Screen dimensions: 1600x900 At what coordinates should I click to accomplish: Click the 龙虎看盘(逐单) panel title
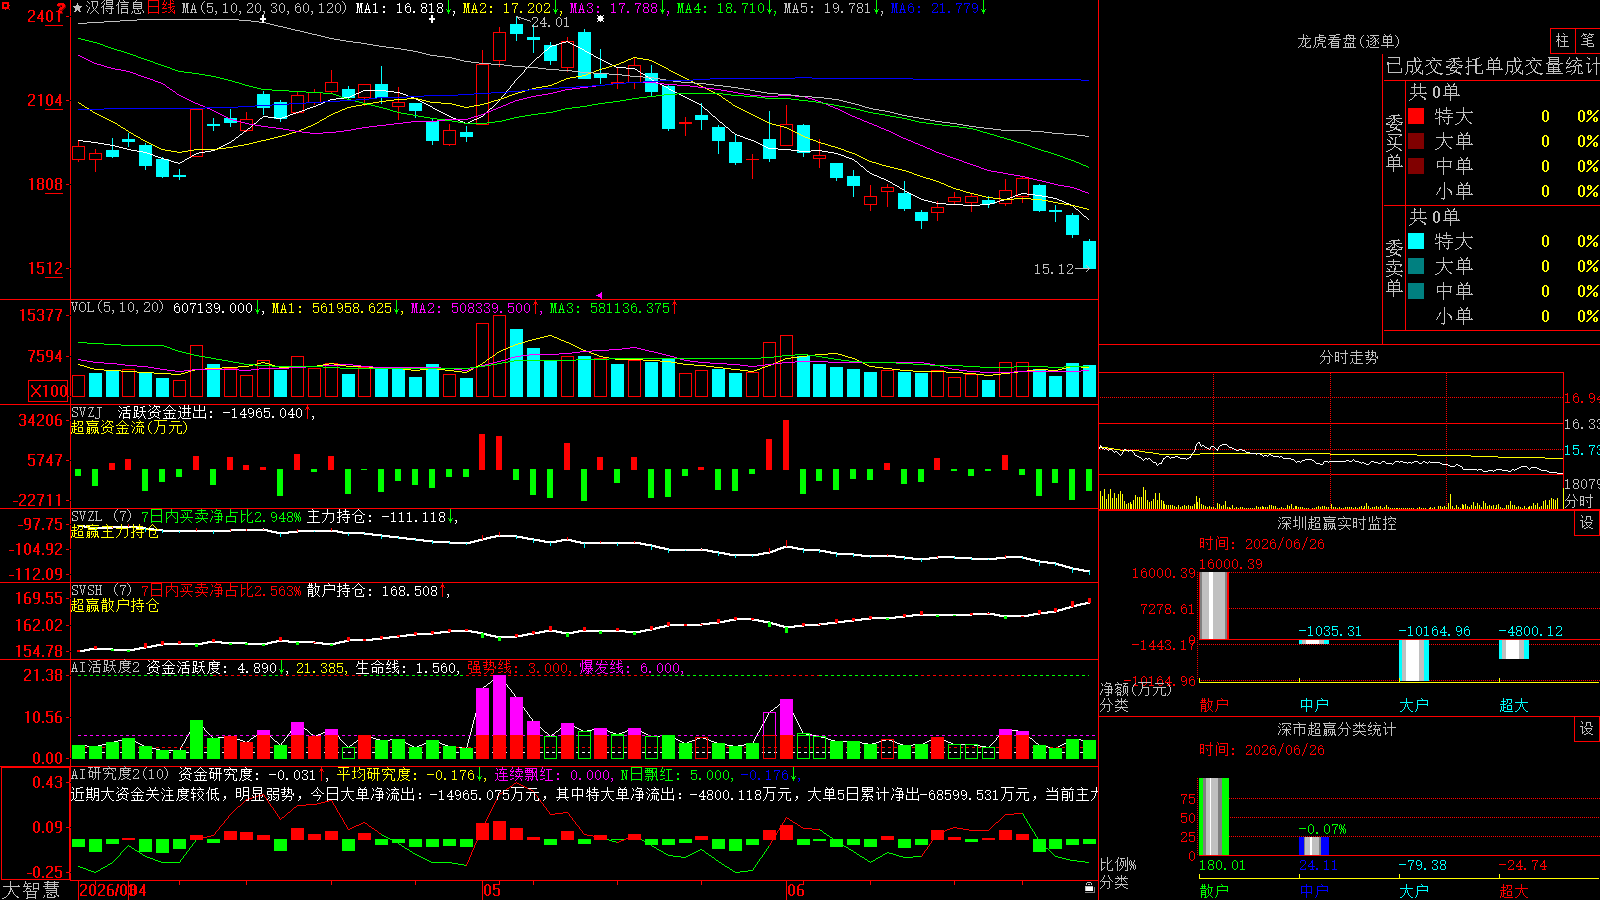pyautogui.click(x=1348, y=41)
